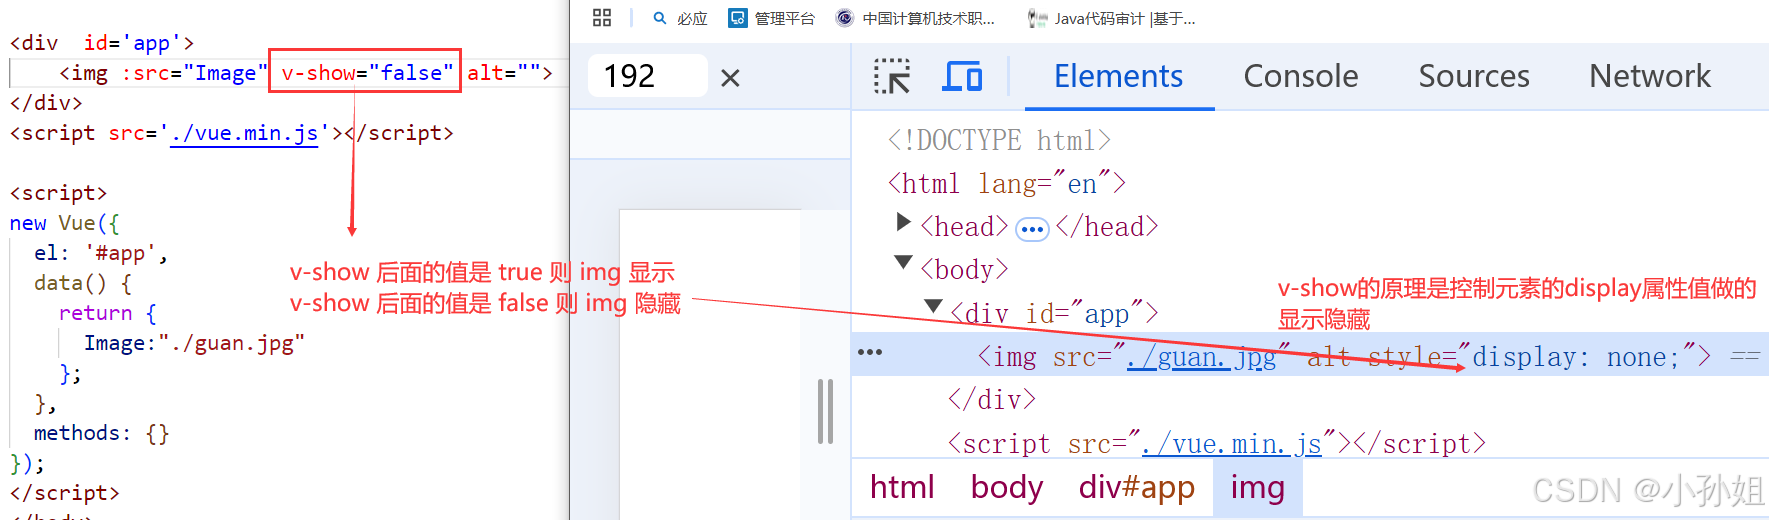Click the v-show="false" attribute in code
This screenshot has height=520, width=1769.
tap(368, 73)
